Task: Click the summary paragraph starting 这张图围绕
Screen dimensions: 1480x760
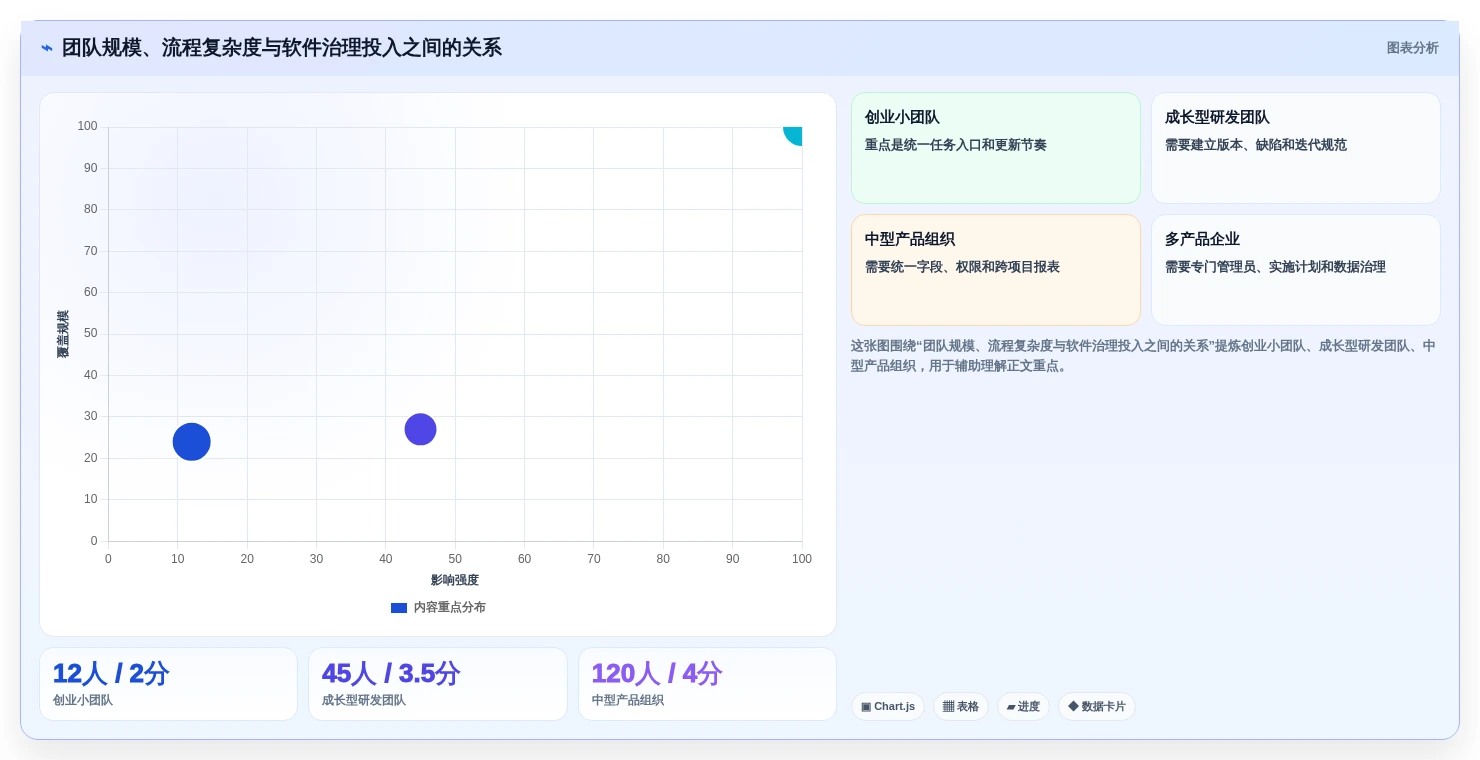Action: (x=1143, y=356)
